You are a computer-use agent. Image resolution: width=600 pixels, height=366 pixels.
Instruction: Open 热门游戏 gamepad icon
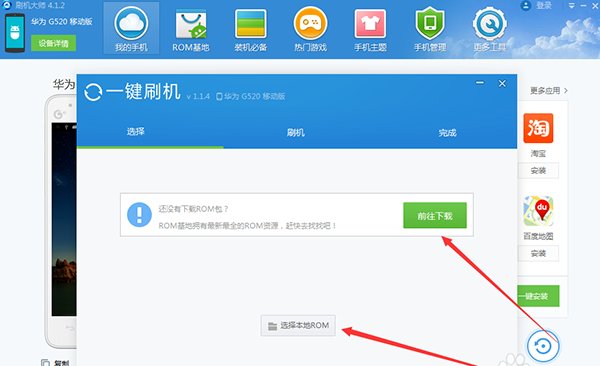point(310,23)
